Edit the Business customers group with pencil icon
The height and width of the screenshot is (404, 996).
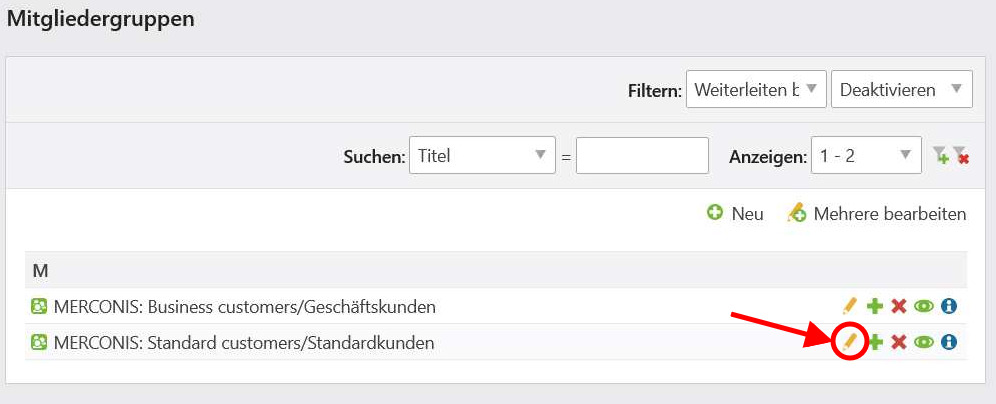850,306
